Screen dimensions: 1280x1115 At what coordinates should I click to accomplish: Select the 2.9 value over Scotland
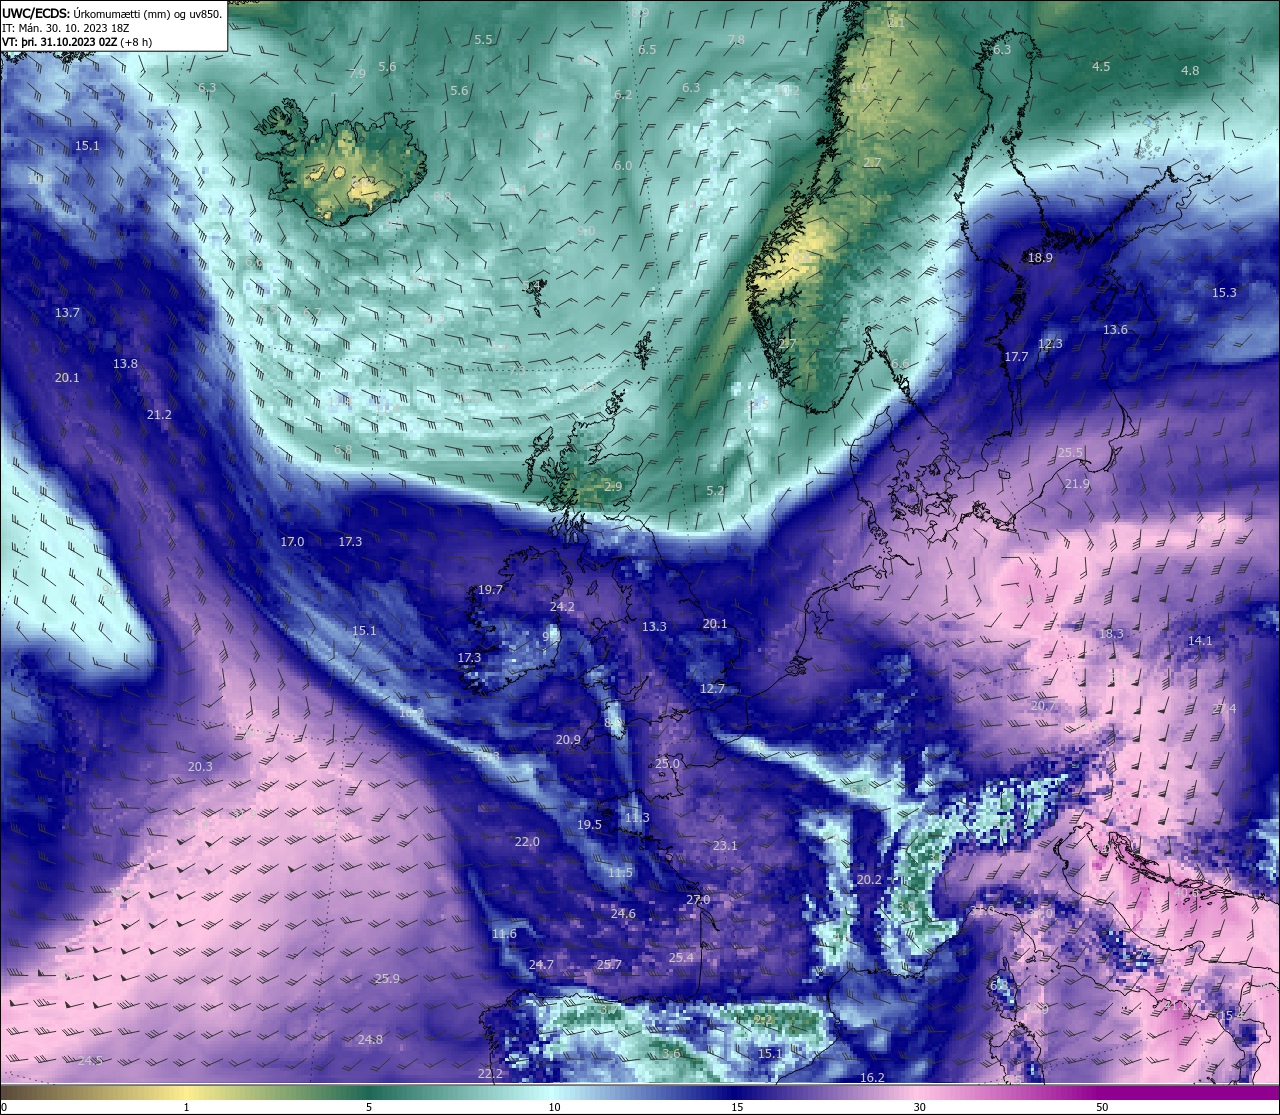click(x=613, y=486)
